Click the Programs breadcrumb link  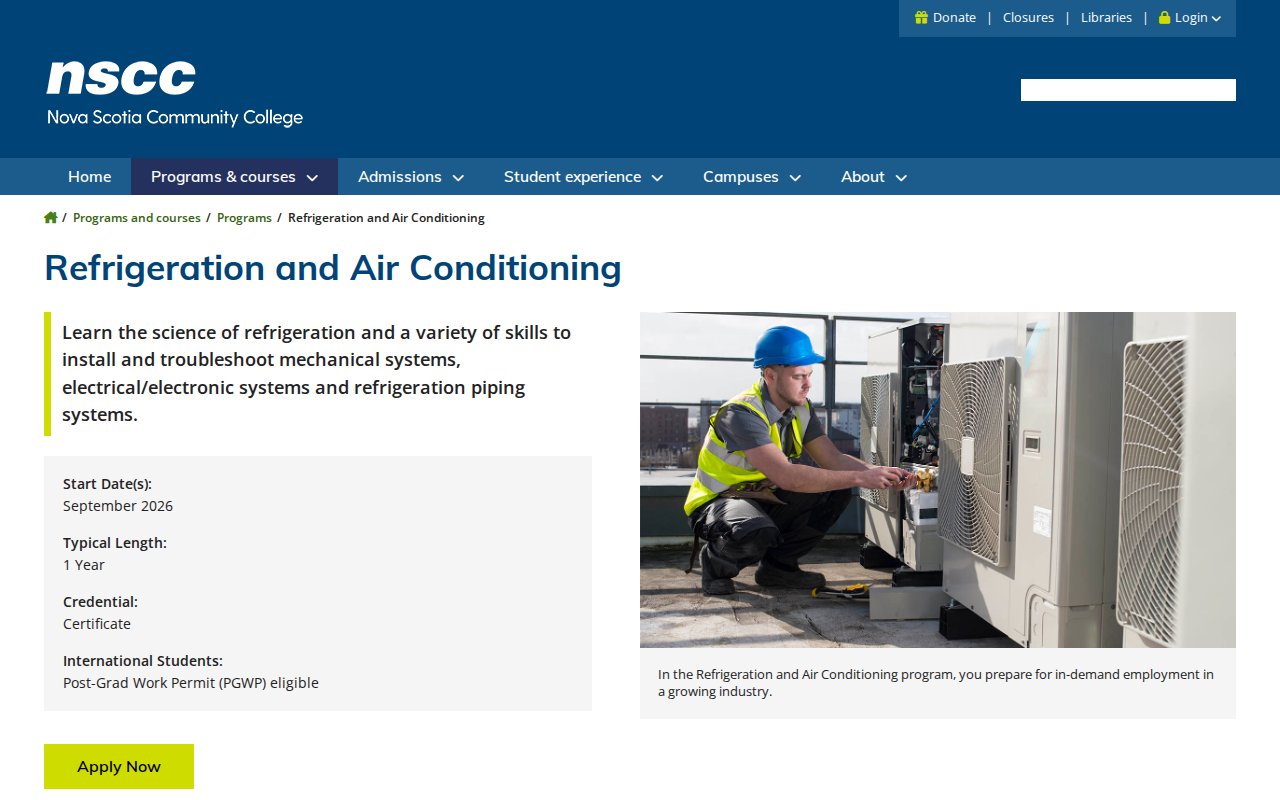tap(244, 217)
